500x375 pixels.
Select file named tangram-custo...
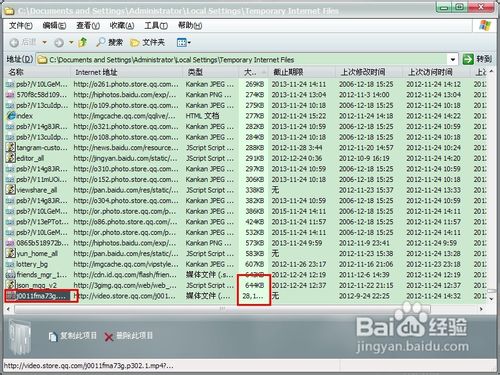click(42, 147)
